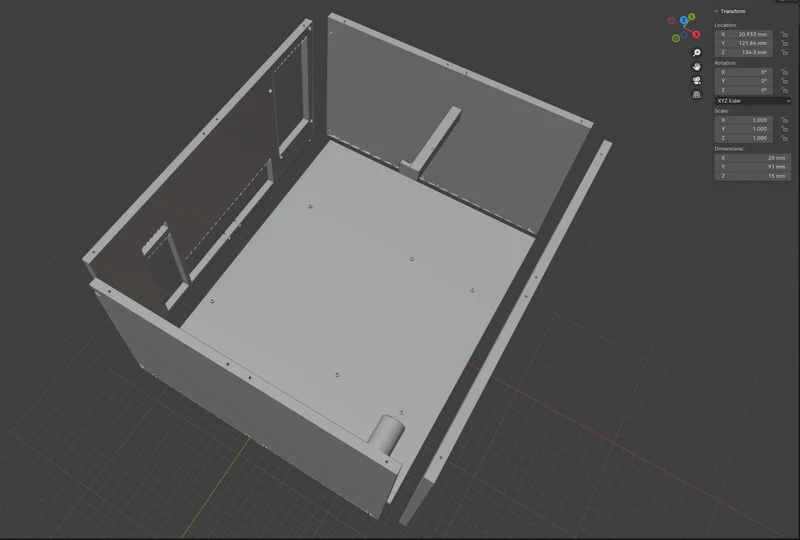Lock the Location X value
Image resolution: width=800 pixels, height=540 pixels.
coord(784,34)
